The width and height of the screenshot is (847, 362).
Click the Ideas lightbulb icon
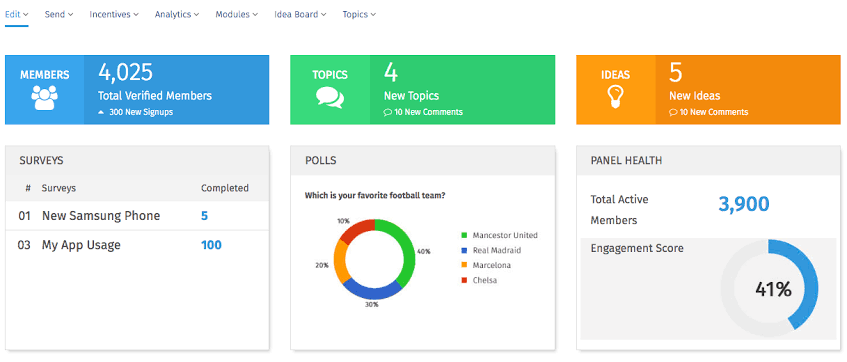tap(615, 97)
